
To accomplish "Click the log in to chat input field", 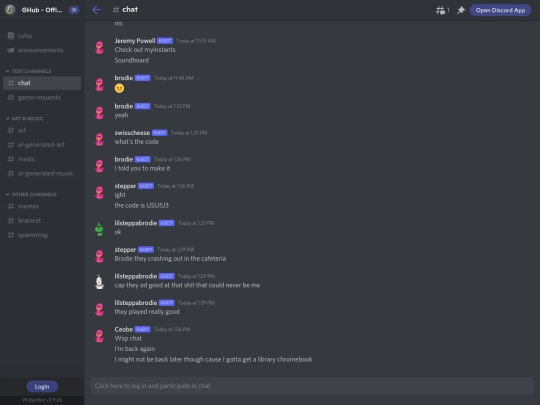I will pyautogui.click(x=312, y=386).
